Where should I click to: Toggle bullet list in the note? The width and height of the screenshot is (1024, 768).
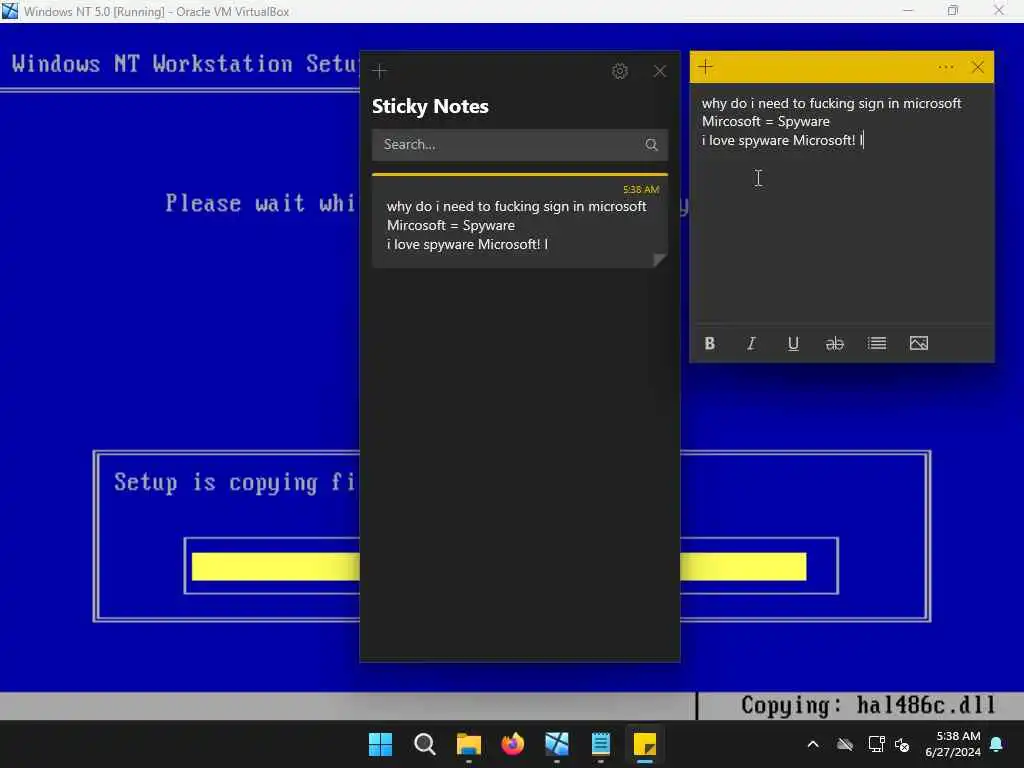point(876,344)
